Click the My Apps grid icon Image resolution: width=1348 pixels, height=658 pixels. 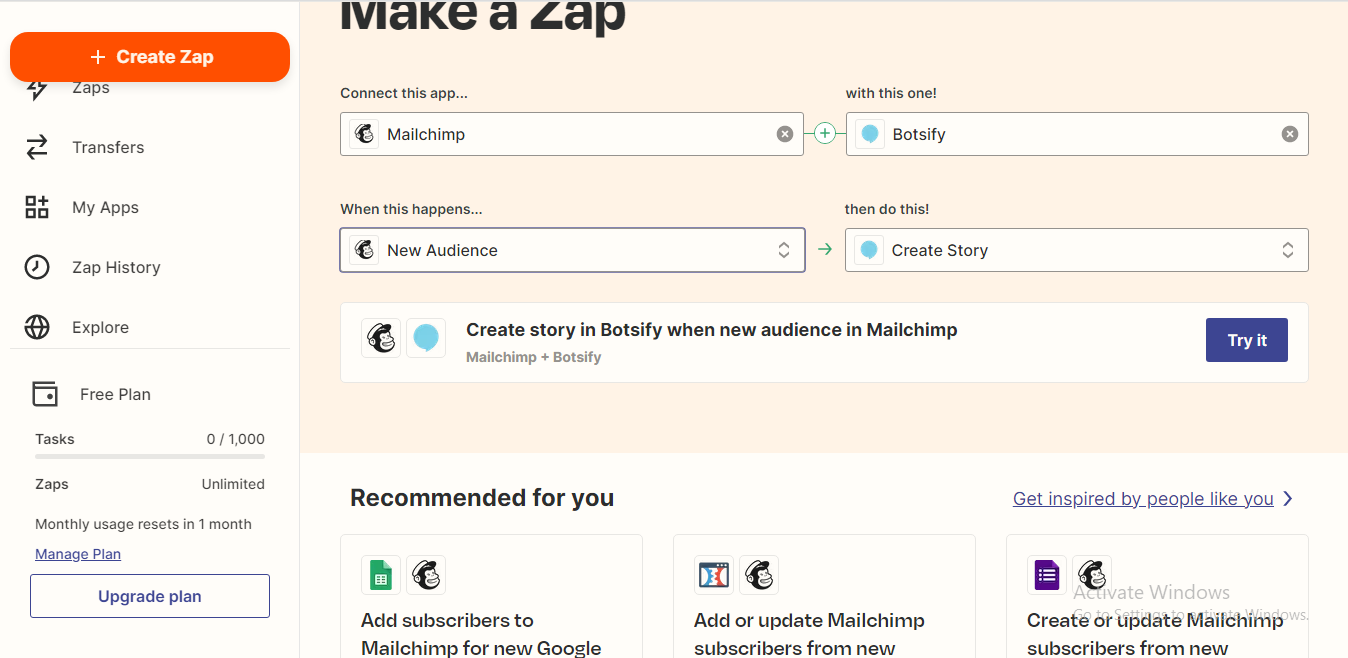coord(37,207)
